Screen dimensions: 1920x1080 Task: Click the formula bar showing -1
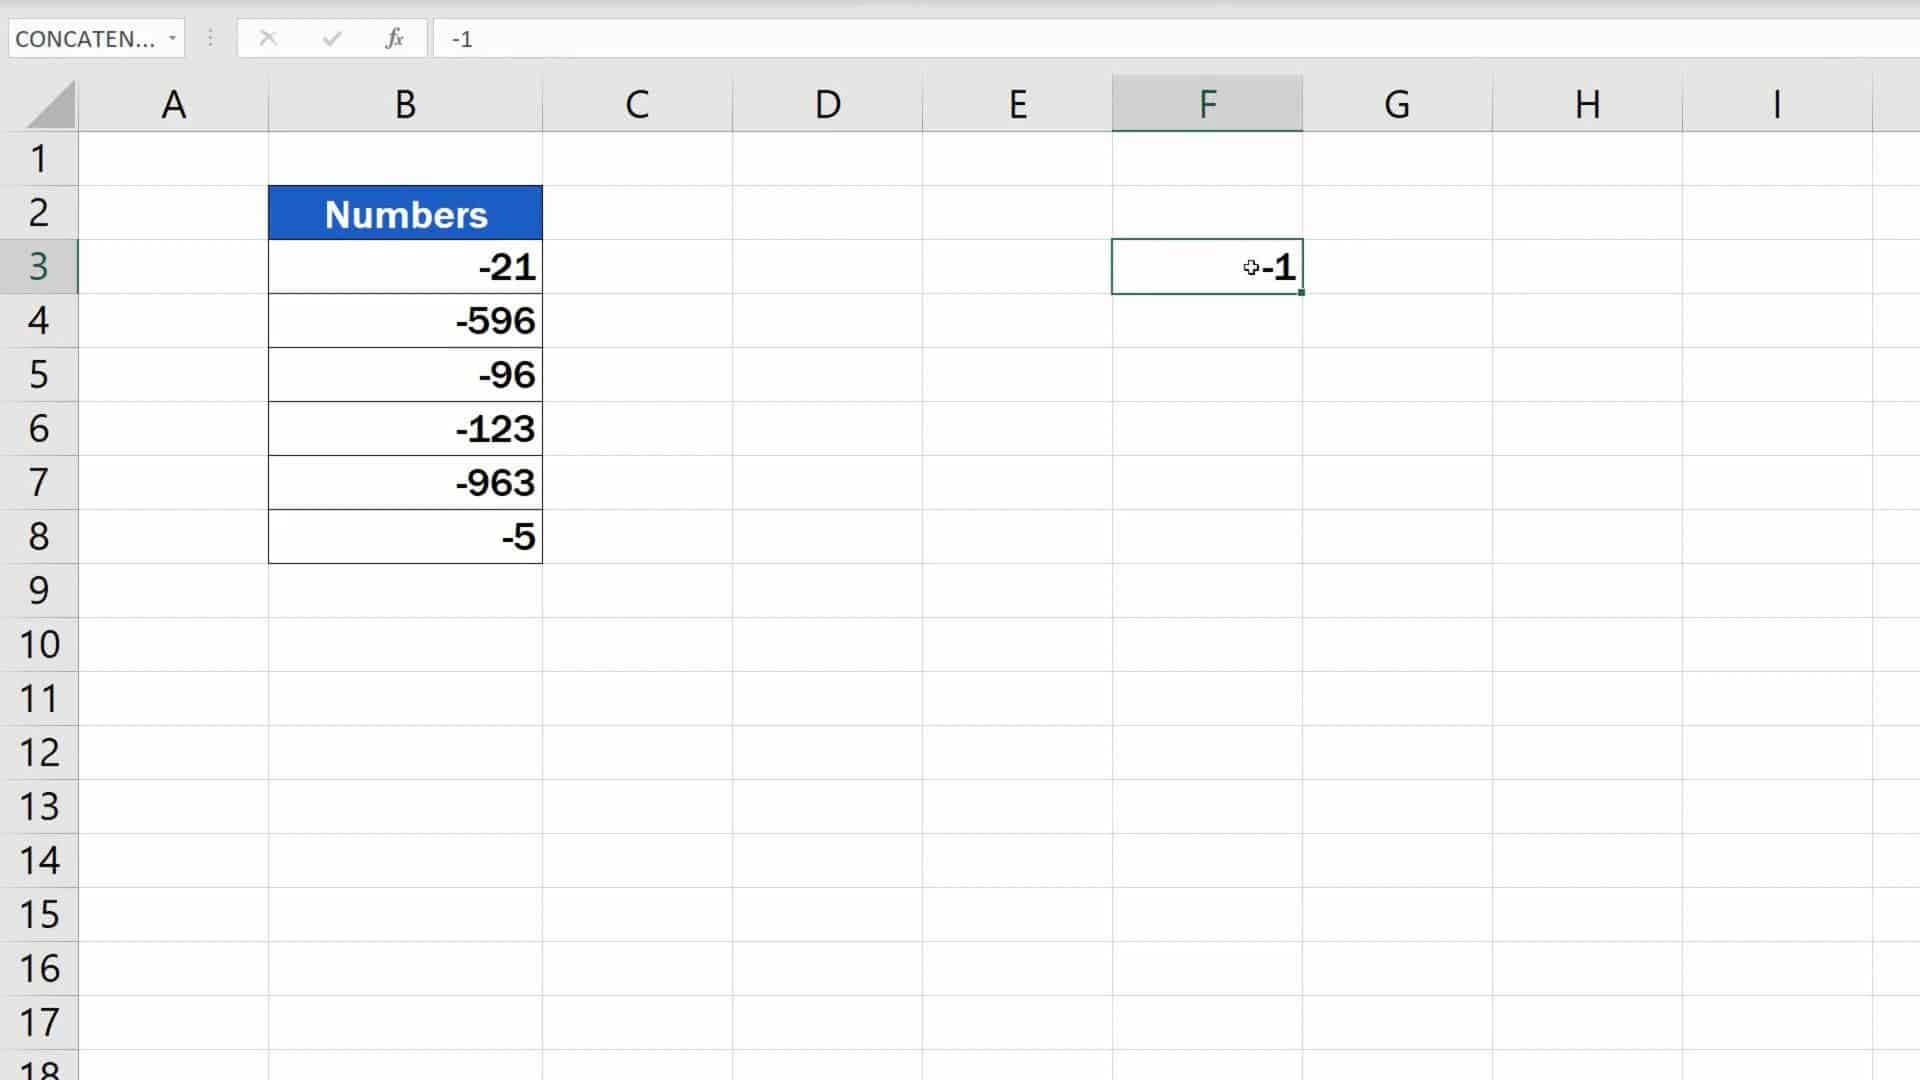point(700,39)
